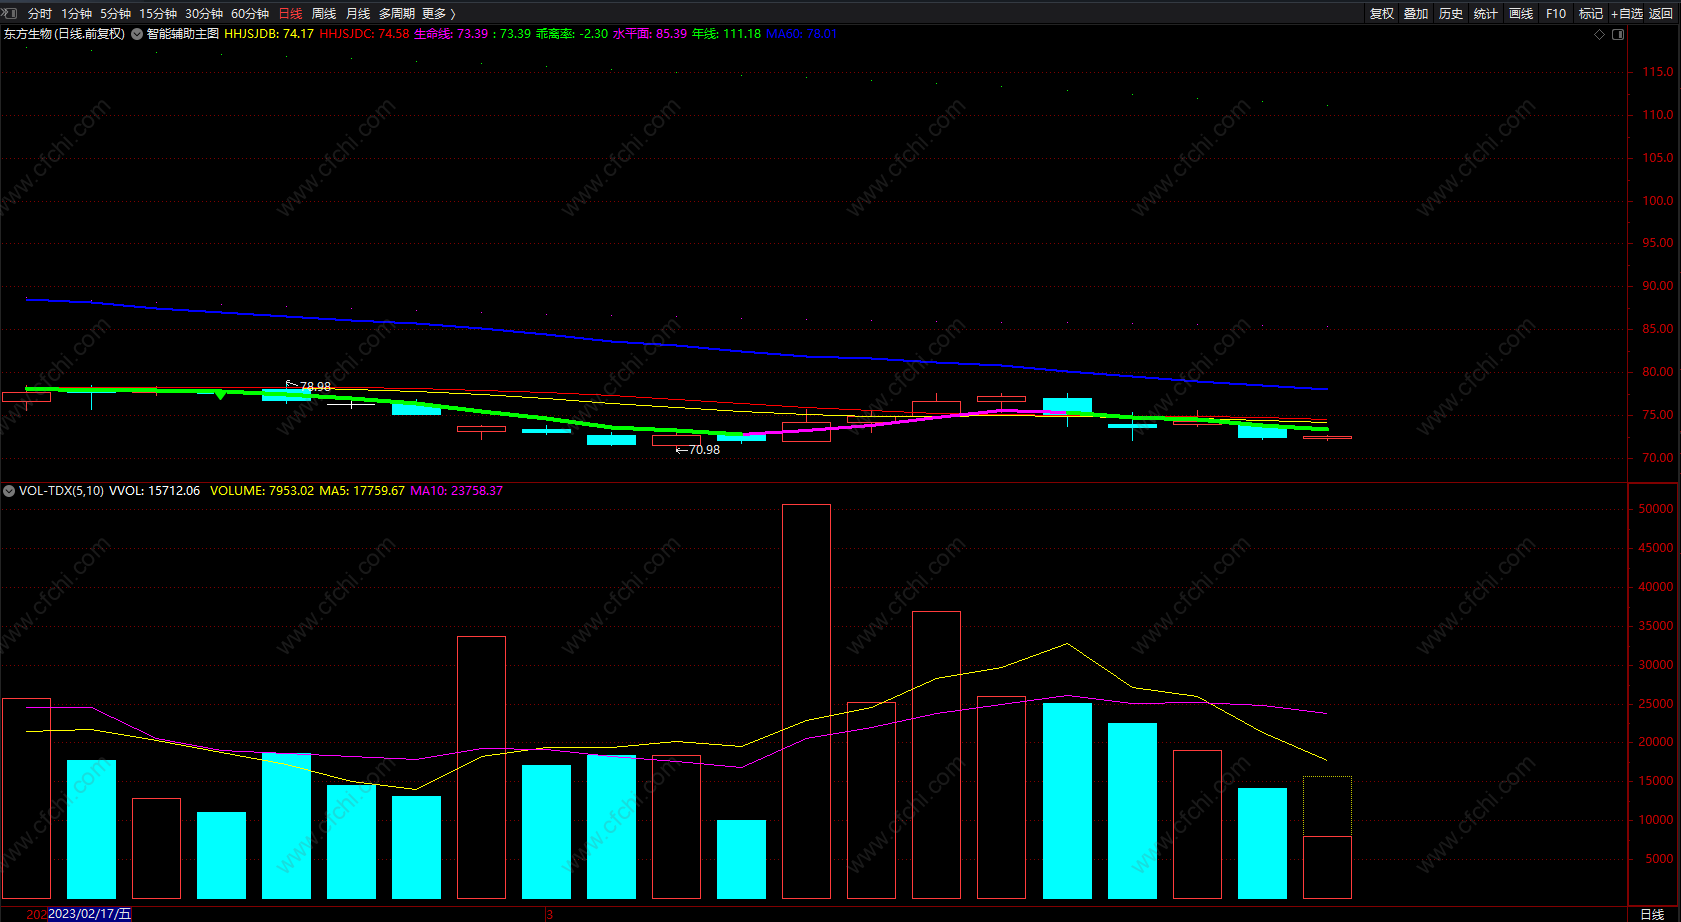
Task: Click the volume MA5: 17759.67 value
Action: coord(362,491)
